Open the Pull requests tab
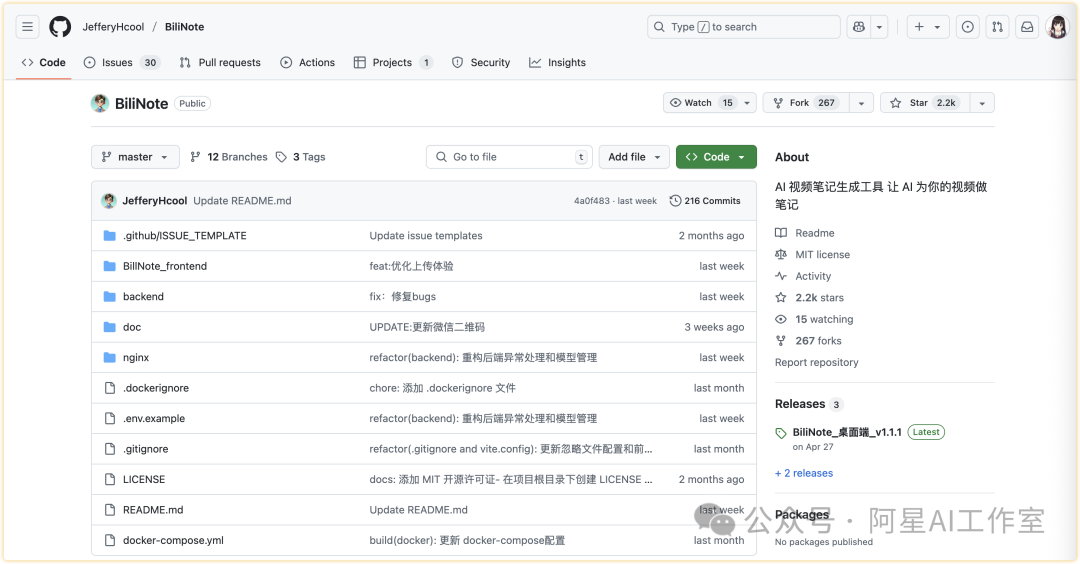1080x564 pixels. pyautogui.click(x=220, y=62)
